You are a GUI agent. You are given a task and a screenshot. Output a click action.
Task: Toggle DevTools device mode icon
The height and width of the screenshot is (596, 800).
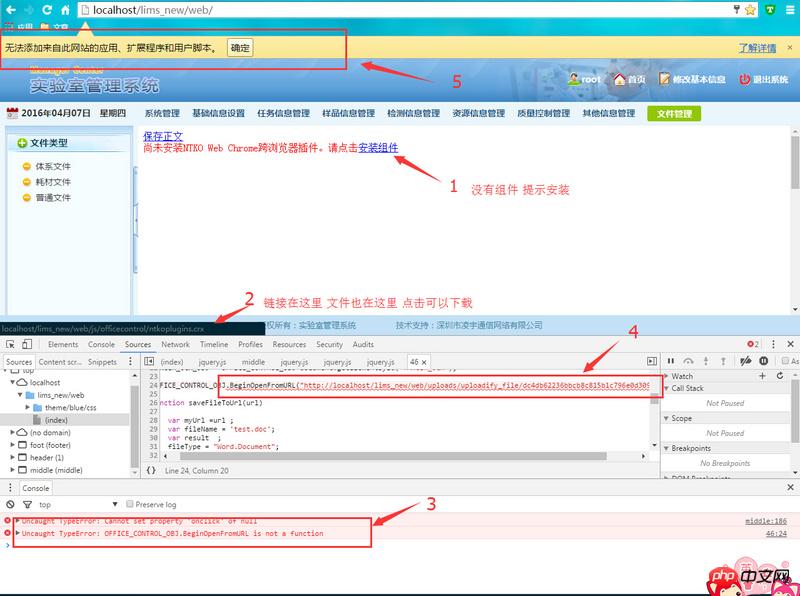click(x=27, y=344)
